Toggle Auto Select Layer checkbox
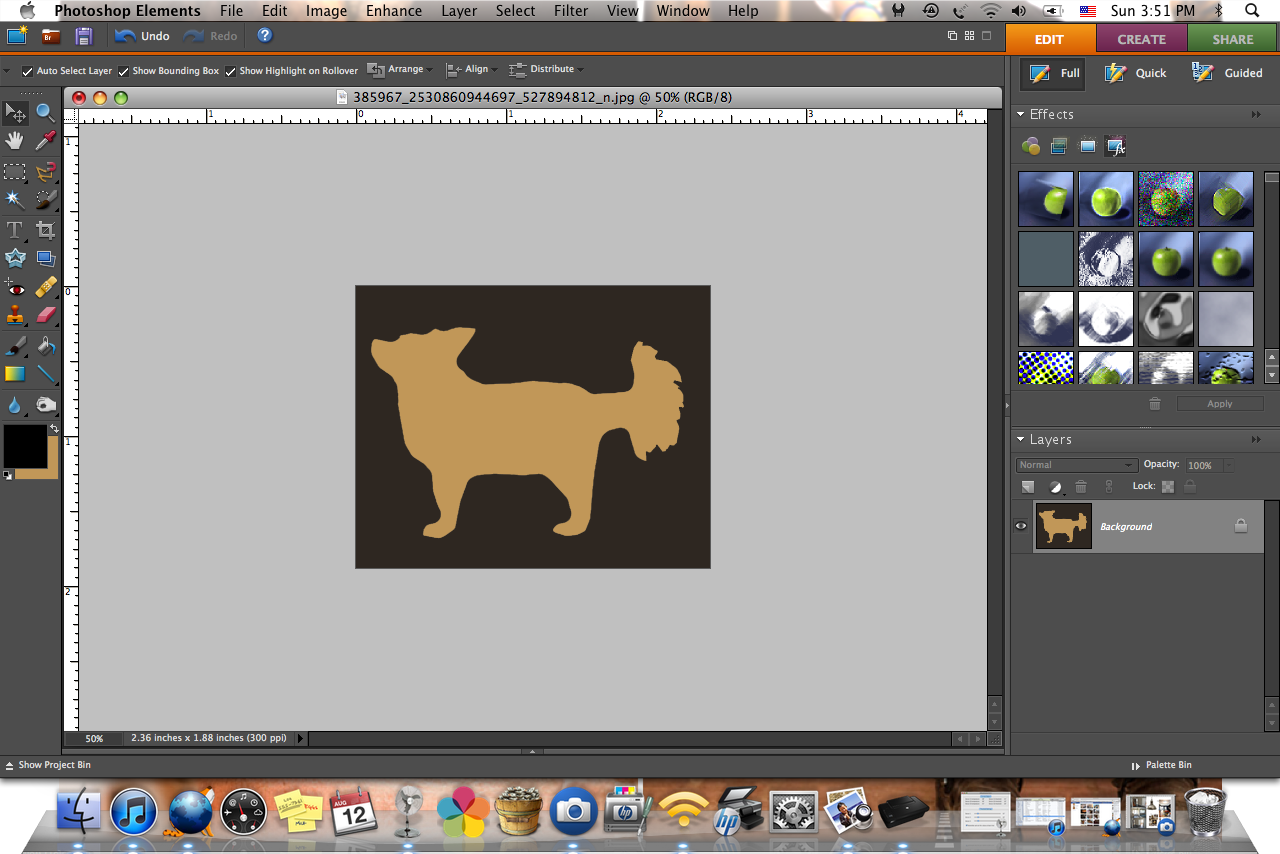Screen dimensions: 1280x854 pyautogui.click(x=27, y=71)
